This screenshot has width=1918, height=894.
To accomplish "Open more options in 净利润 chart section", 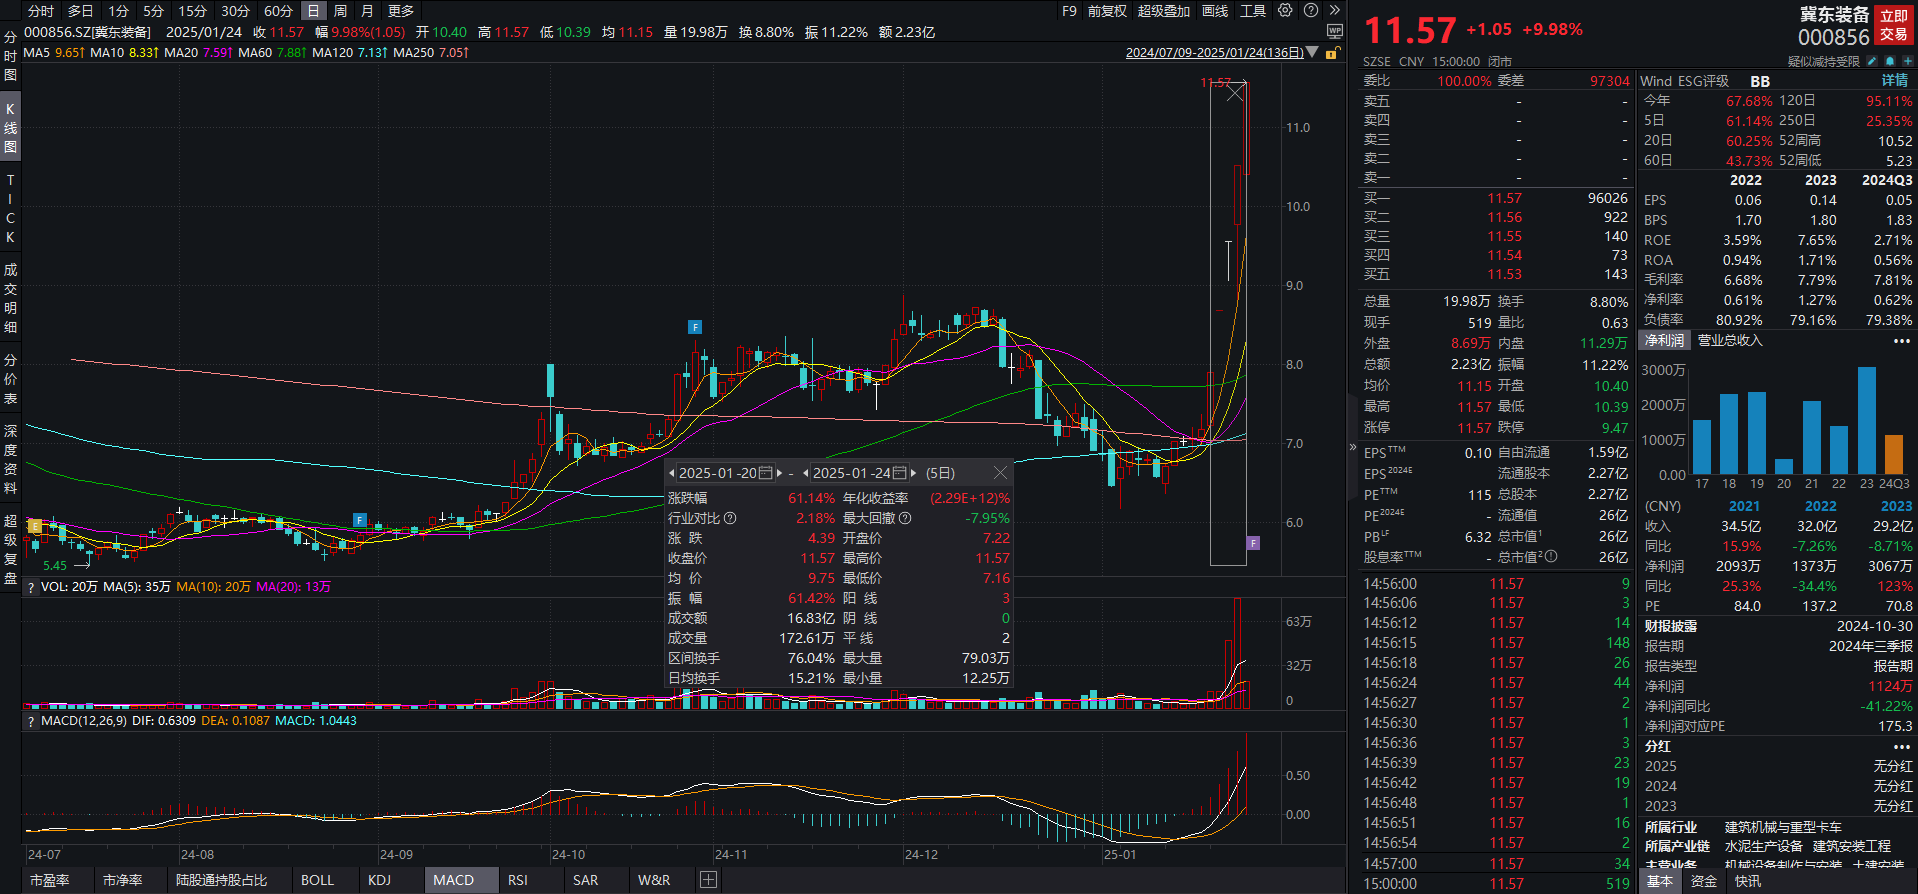I will pyautogui.click(x=1901, y=341).
